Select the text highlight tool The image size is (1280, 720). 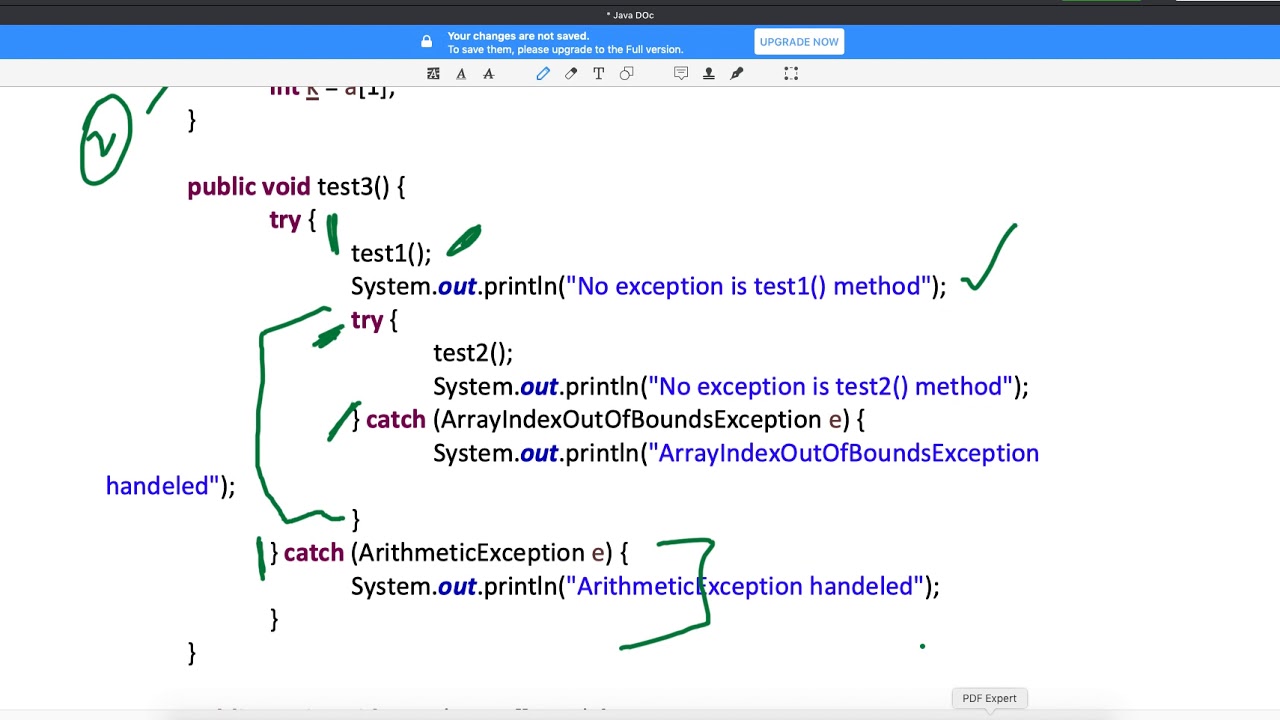pyautogui.click(x=433, y=73)
